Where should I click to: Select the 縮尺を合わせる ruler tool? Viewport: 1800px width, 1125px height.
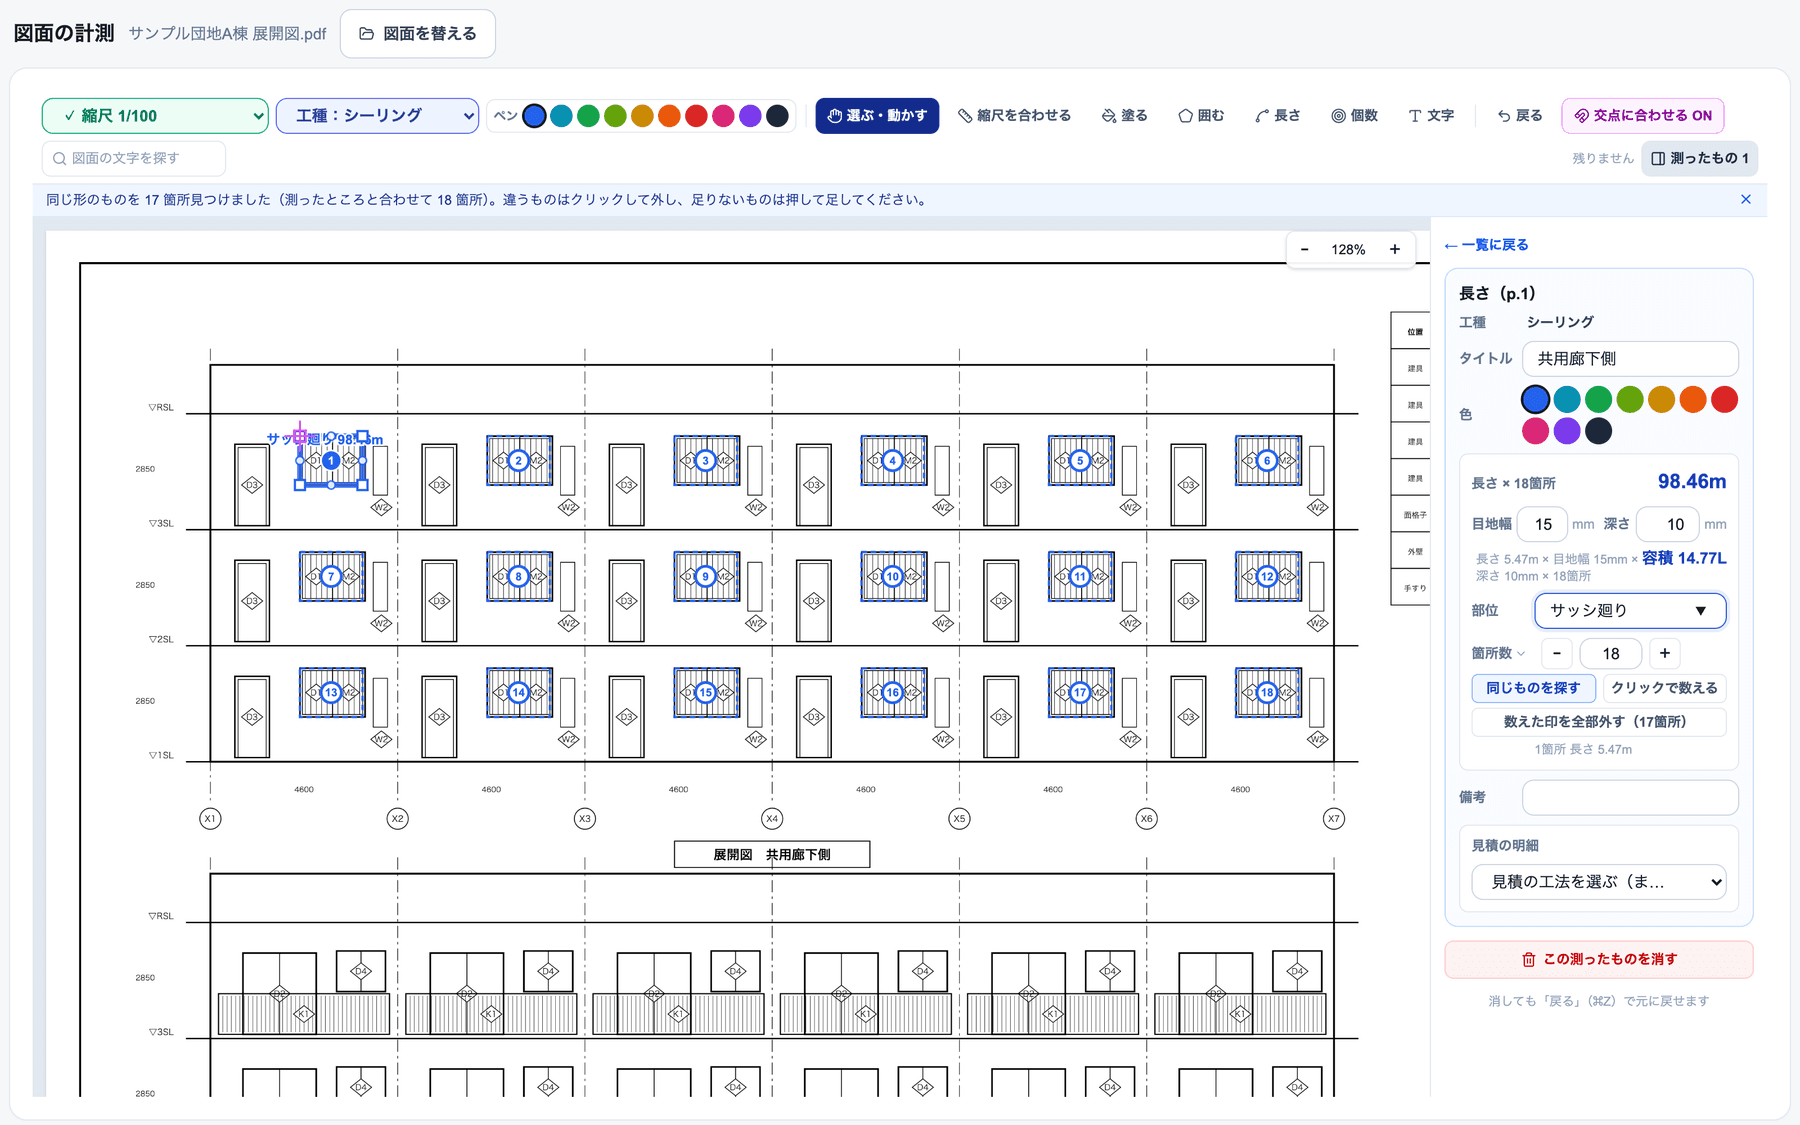[1014, 116]
